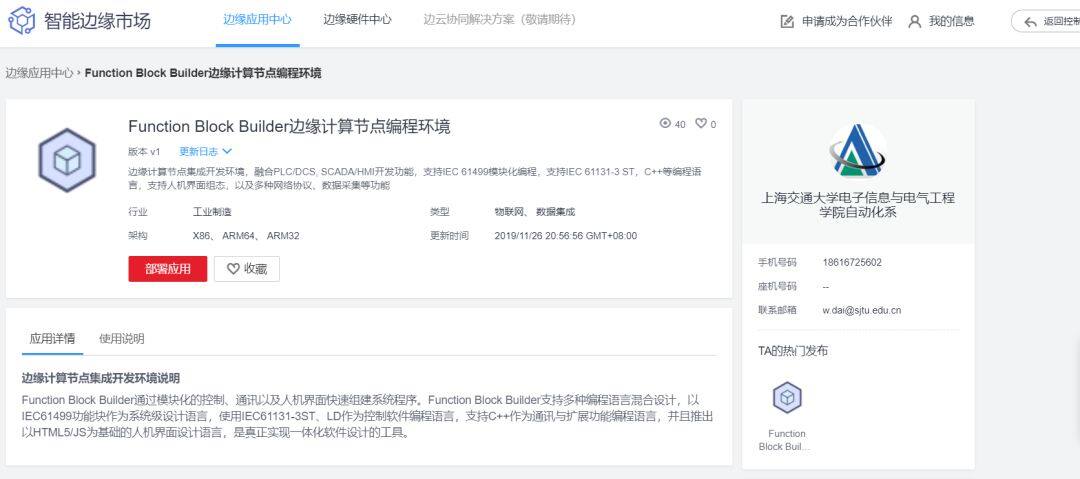Click the 版本 v1 text
Screen dimensions: 1080x479
point(144,152)
